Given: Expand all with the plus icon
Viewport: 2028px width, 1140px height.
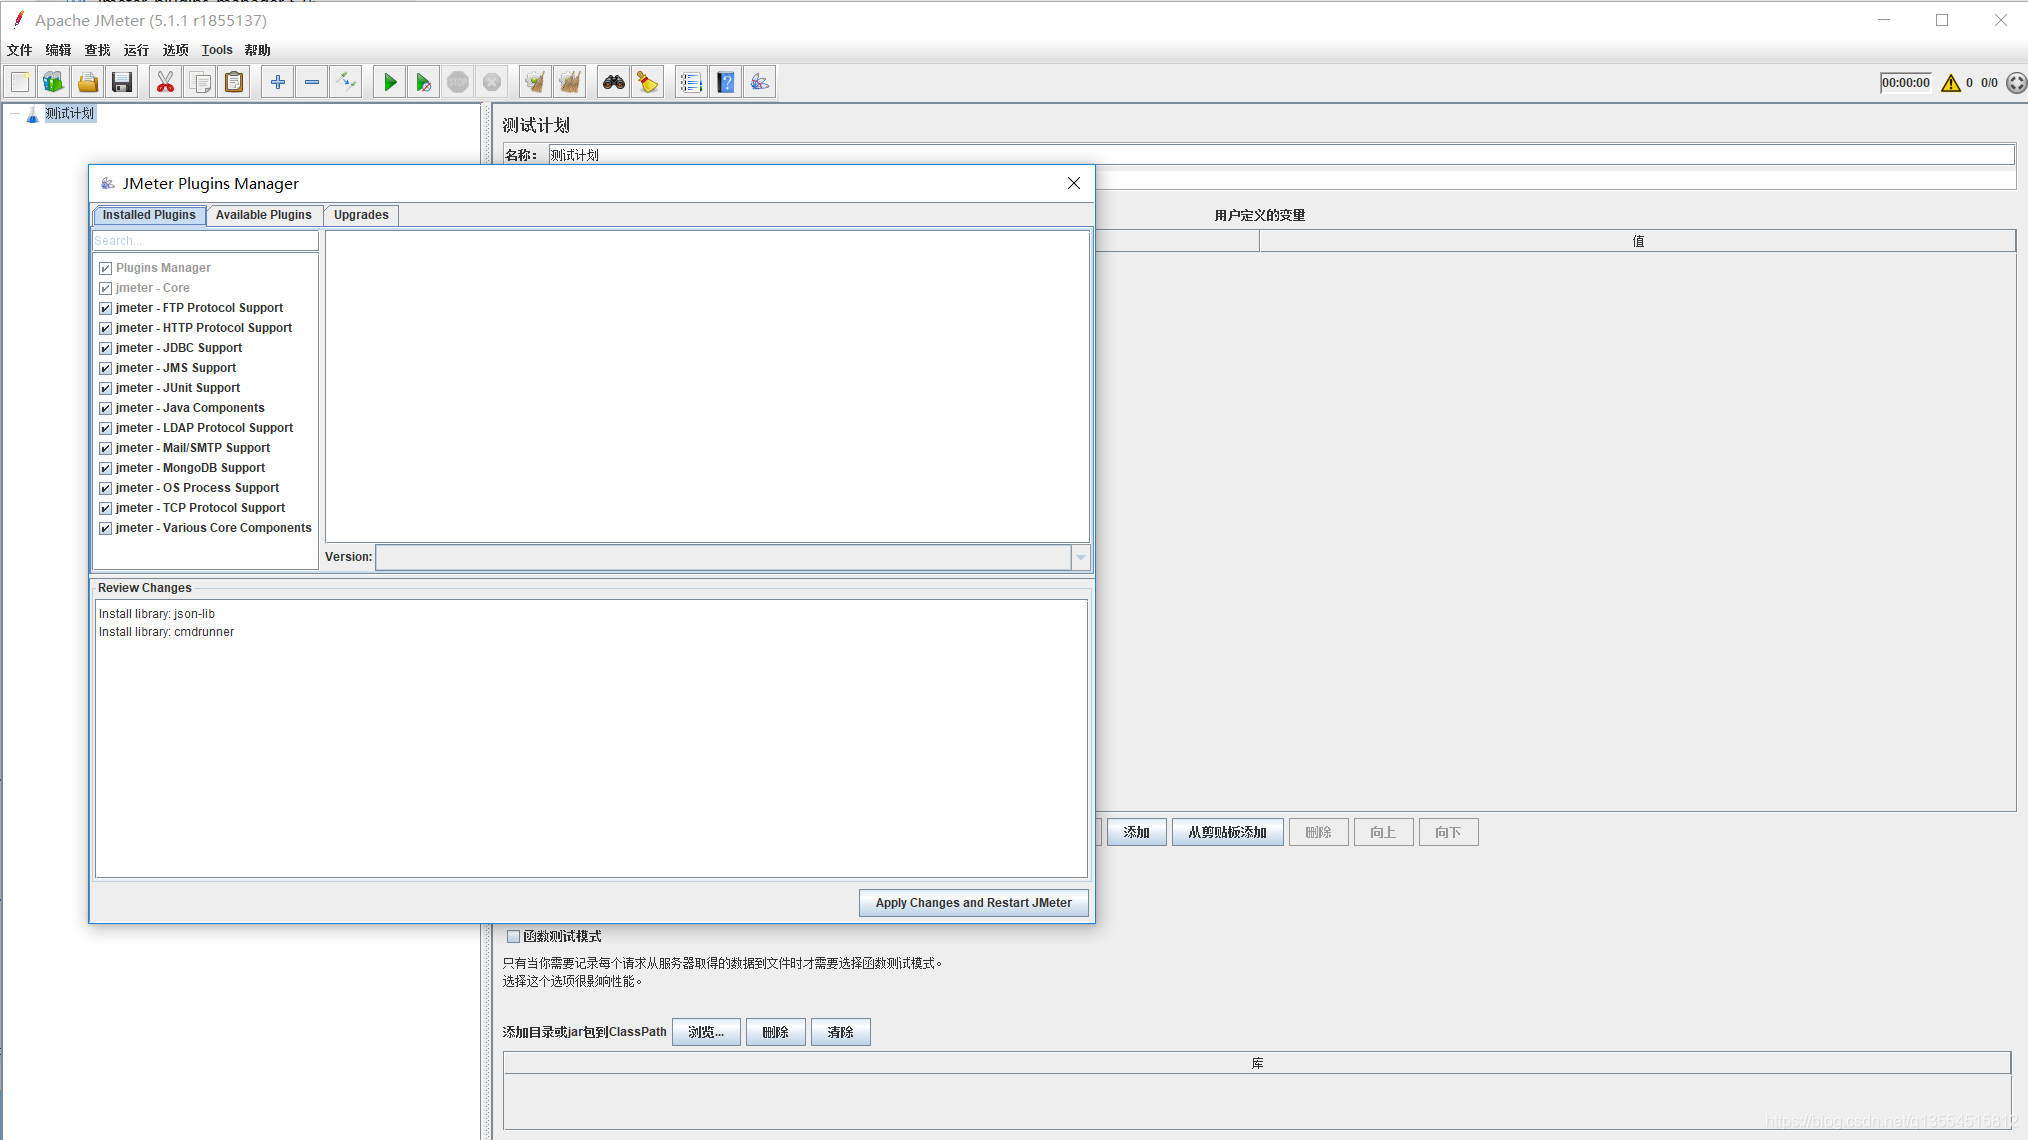Looking at the screenshot, I should click(278, 82).
